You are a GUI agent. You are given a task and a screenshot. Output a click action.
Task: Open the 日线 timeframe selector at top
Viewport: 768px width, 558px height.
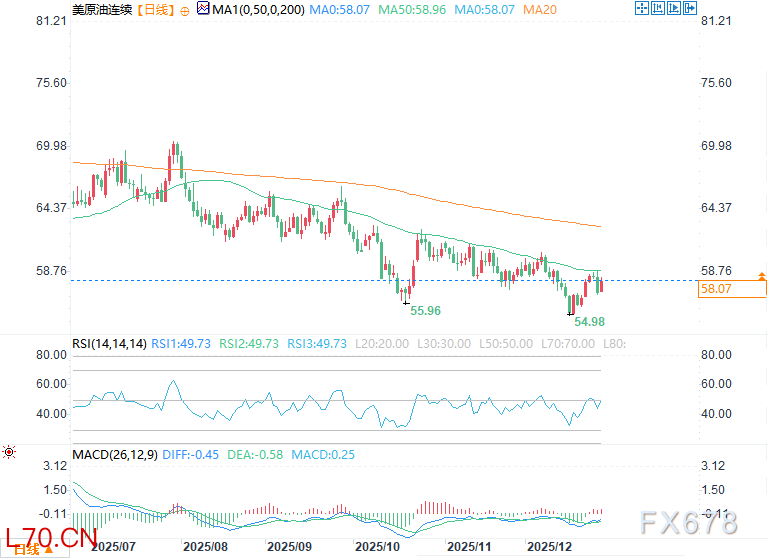point(154,10)
